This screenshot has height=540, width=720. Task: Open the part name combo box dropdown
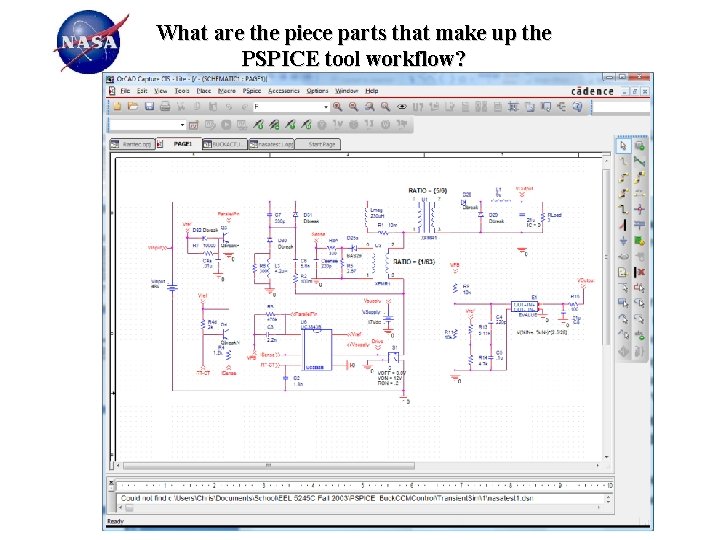click(326, 107)
